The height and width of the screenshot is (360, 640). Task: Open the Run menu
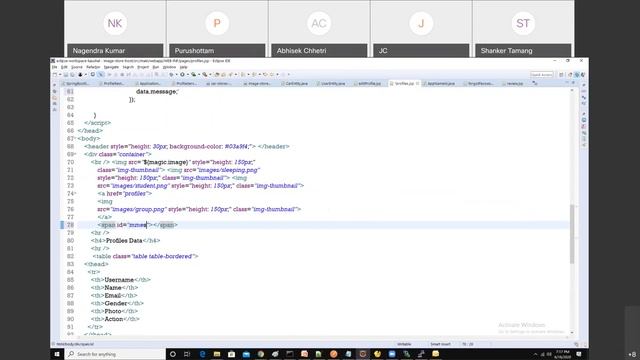pyautogui.click(x=156, y=67)
